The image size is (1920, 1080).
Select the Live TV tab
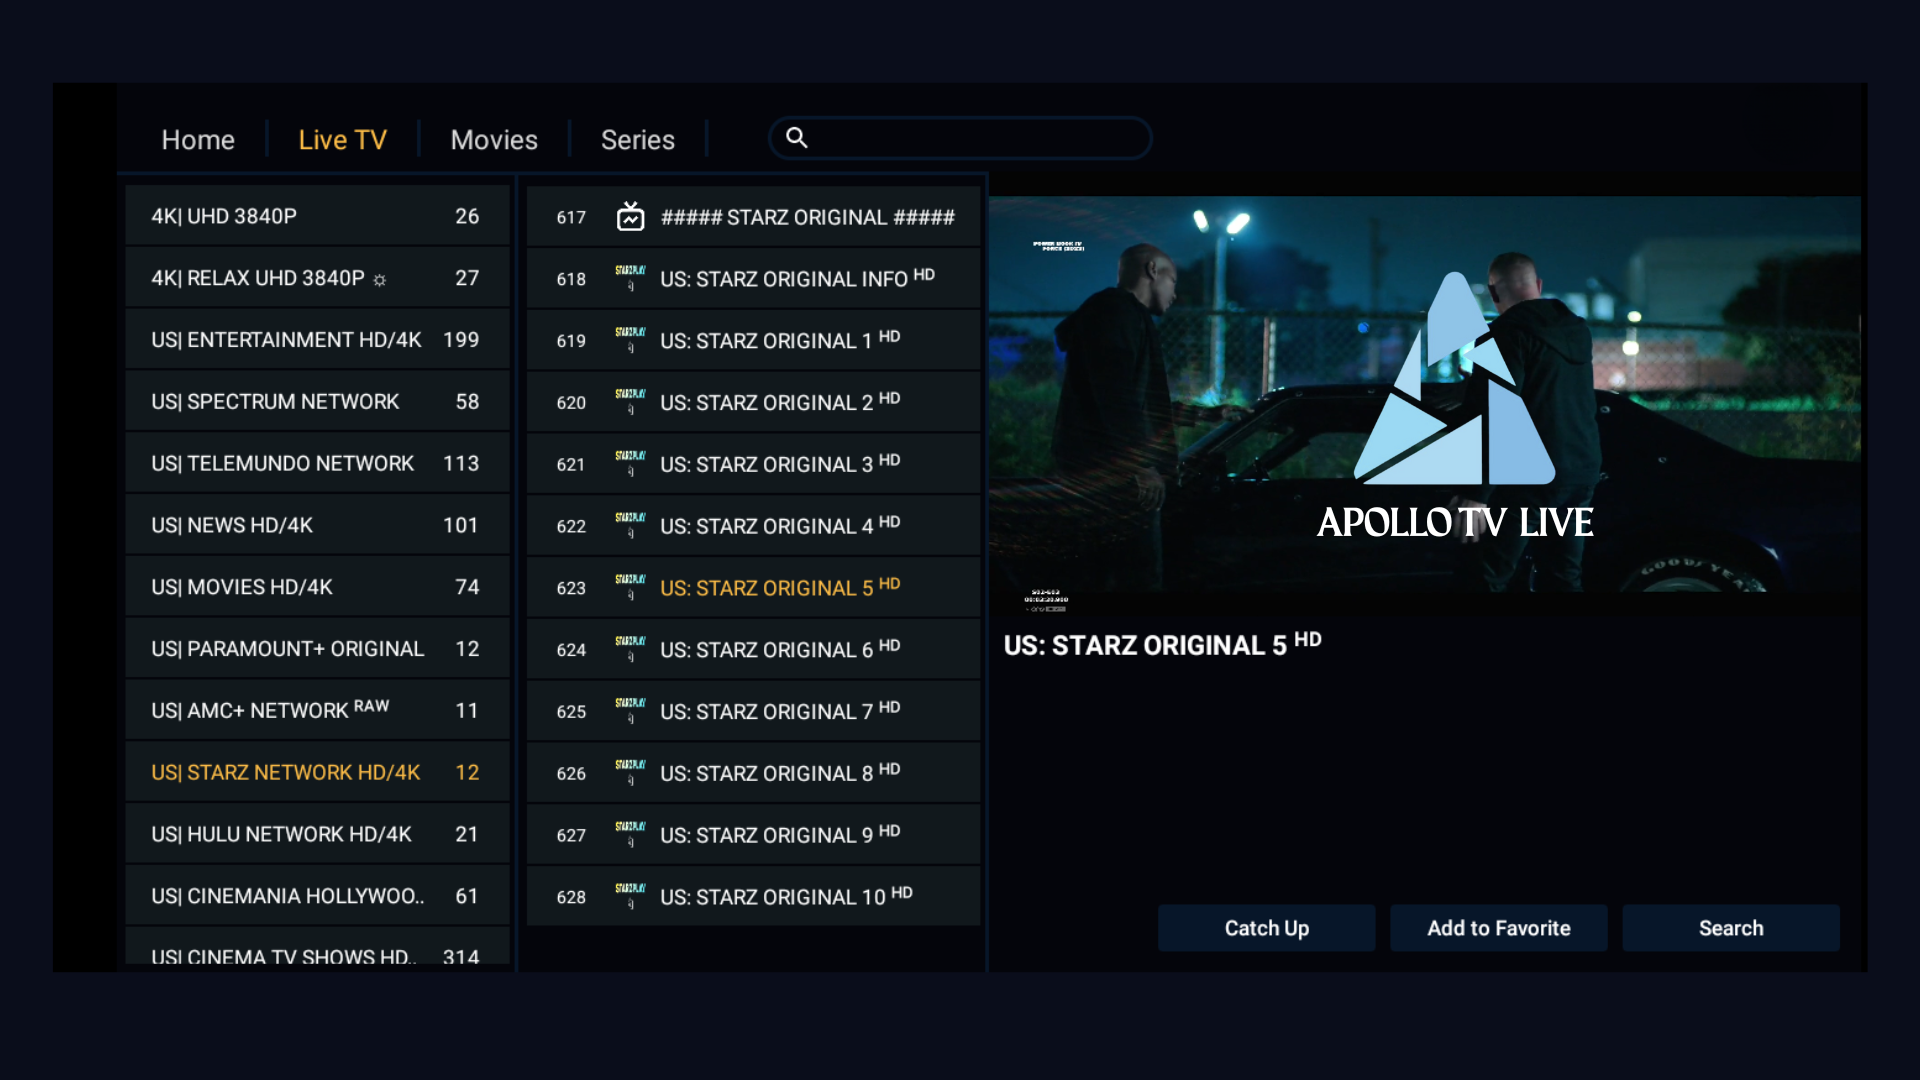(342, 140)
